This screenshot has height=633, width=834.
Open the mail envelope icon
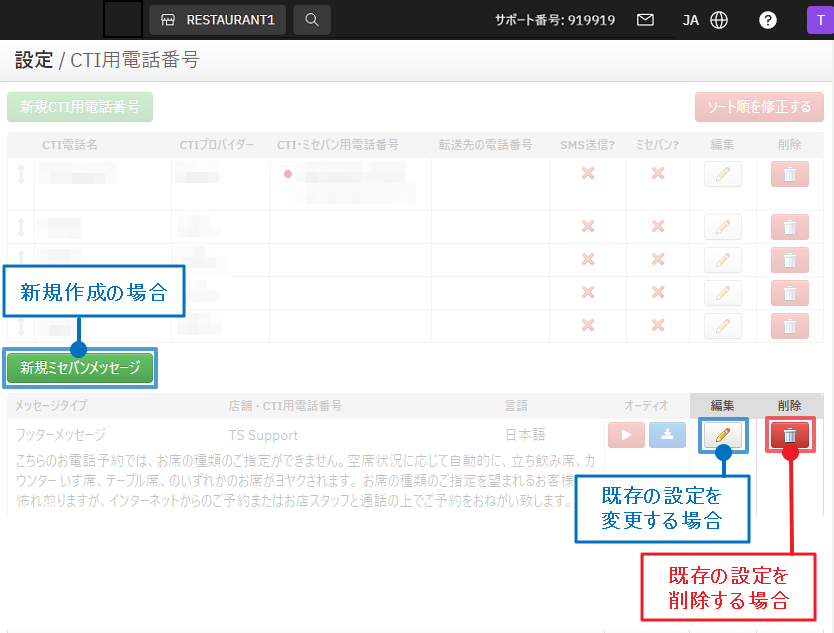pos(645,19)
